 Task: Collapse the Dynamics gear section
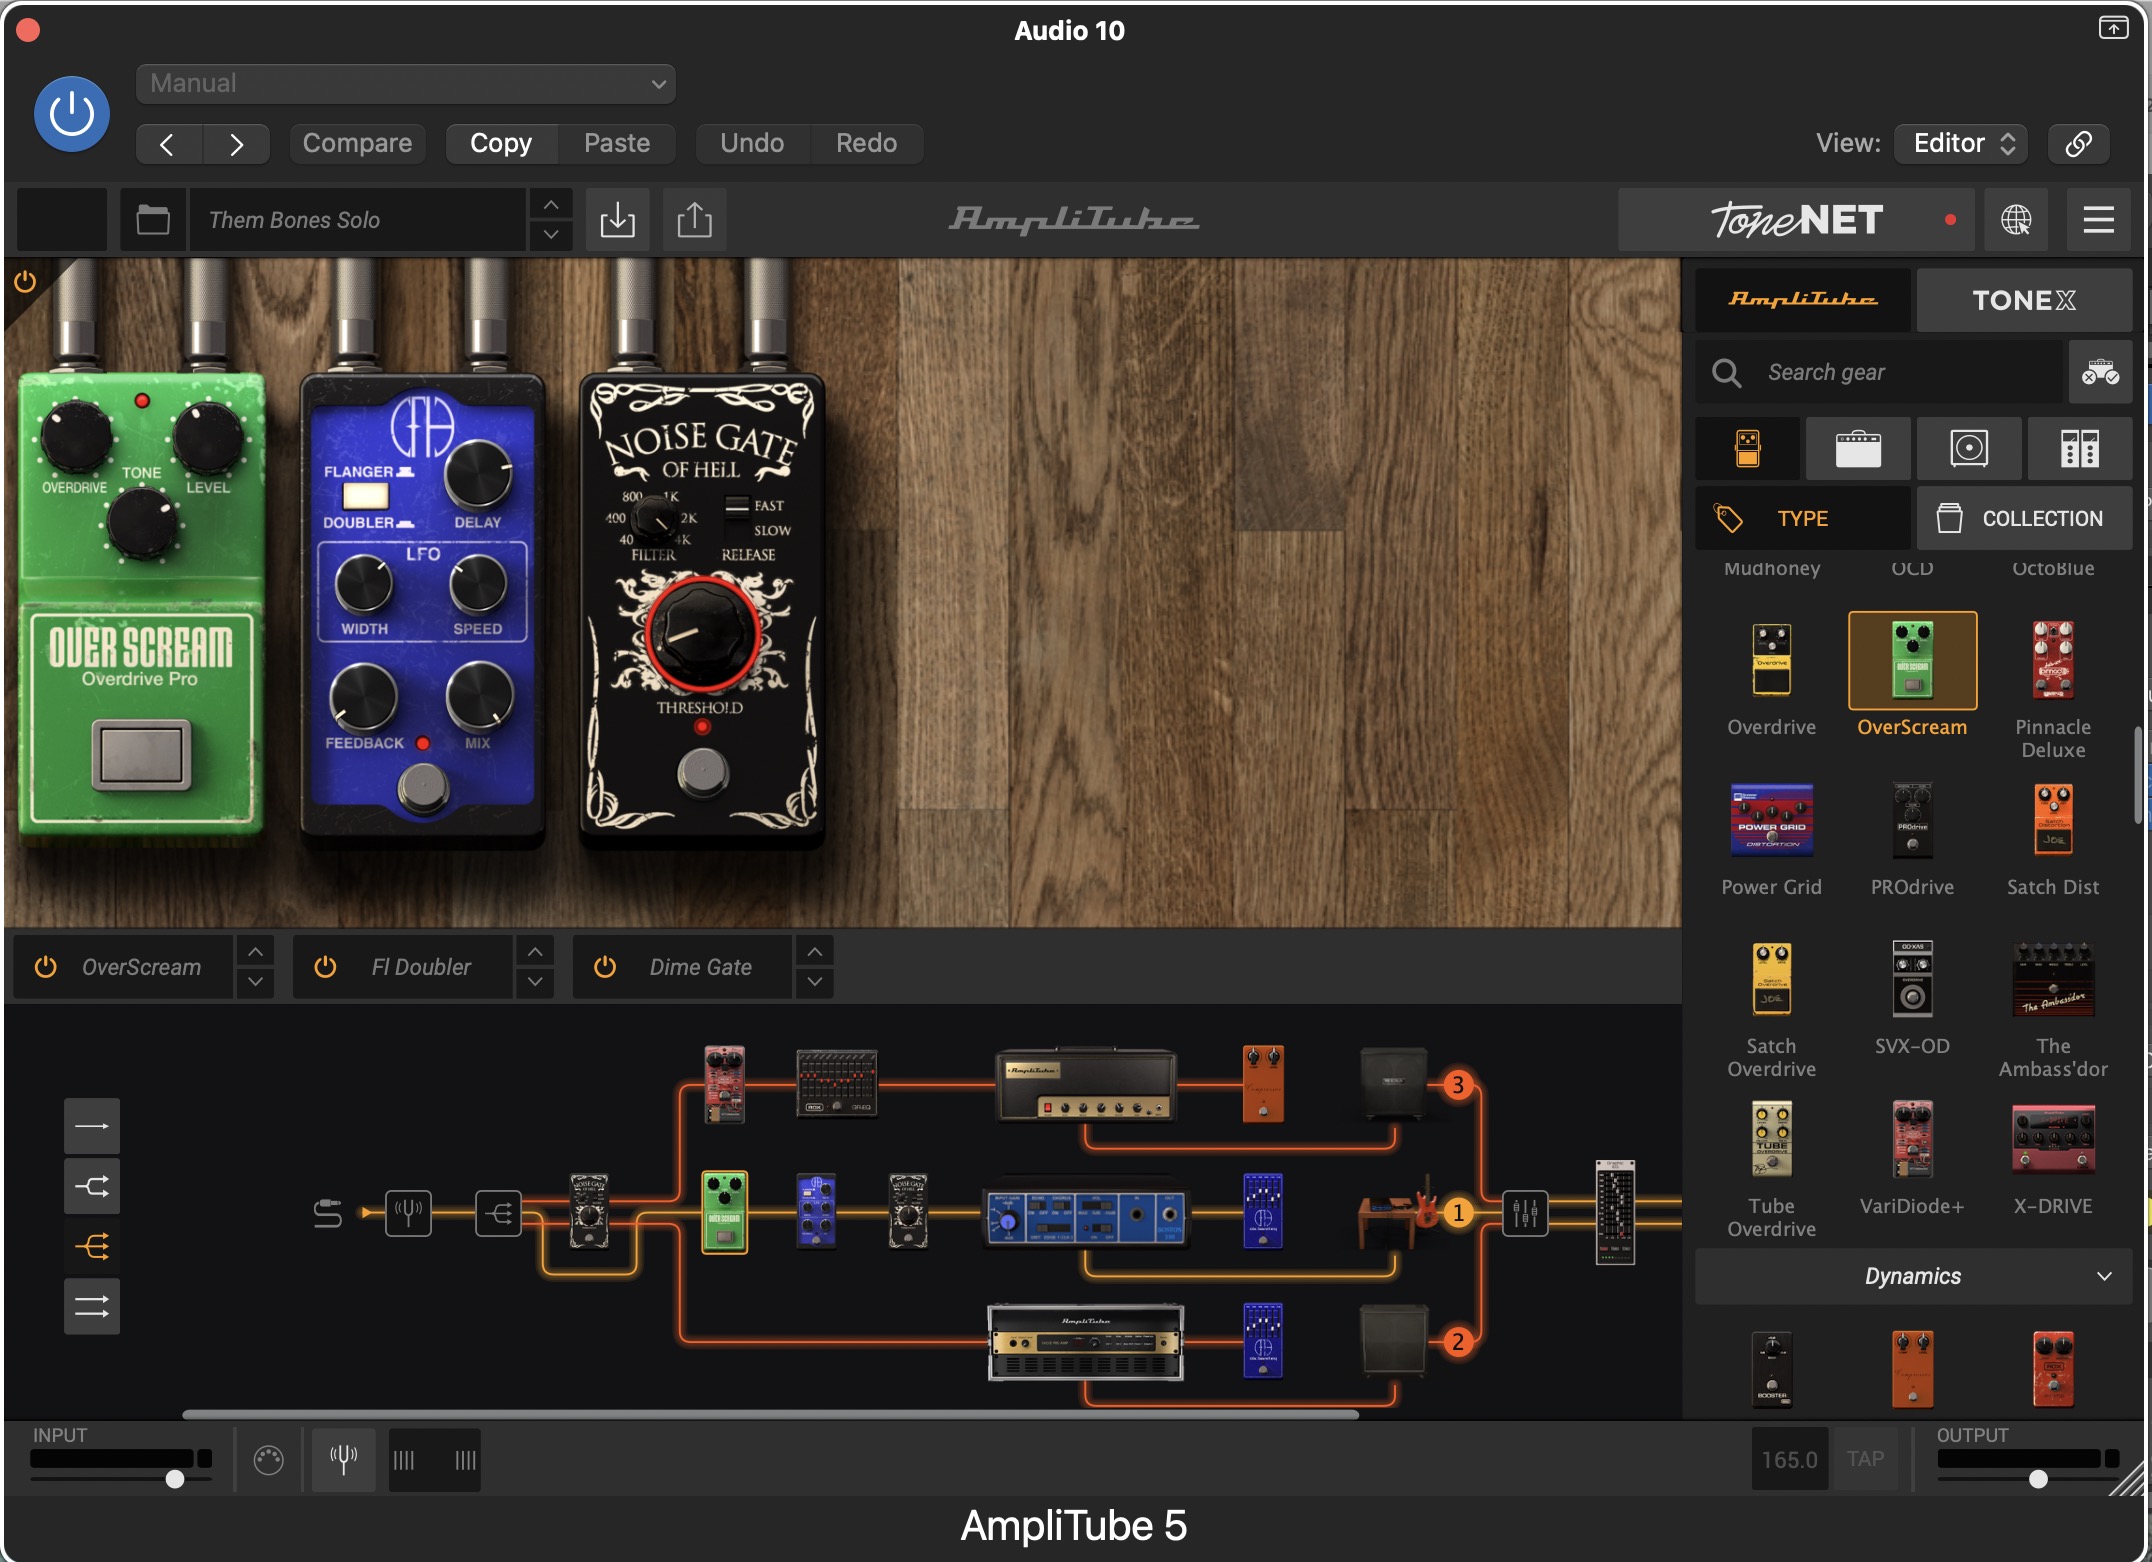(x=2104, y=1276)
